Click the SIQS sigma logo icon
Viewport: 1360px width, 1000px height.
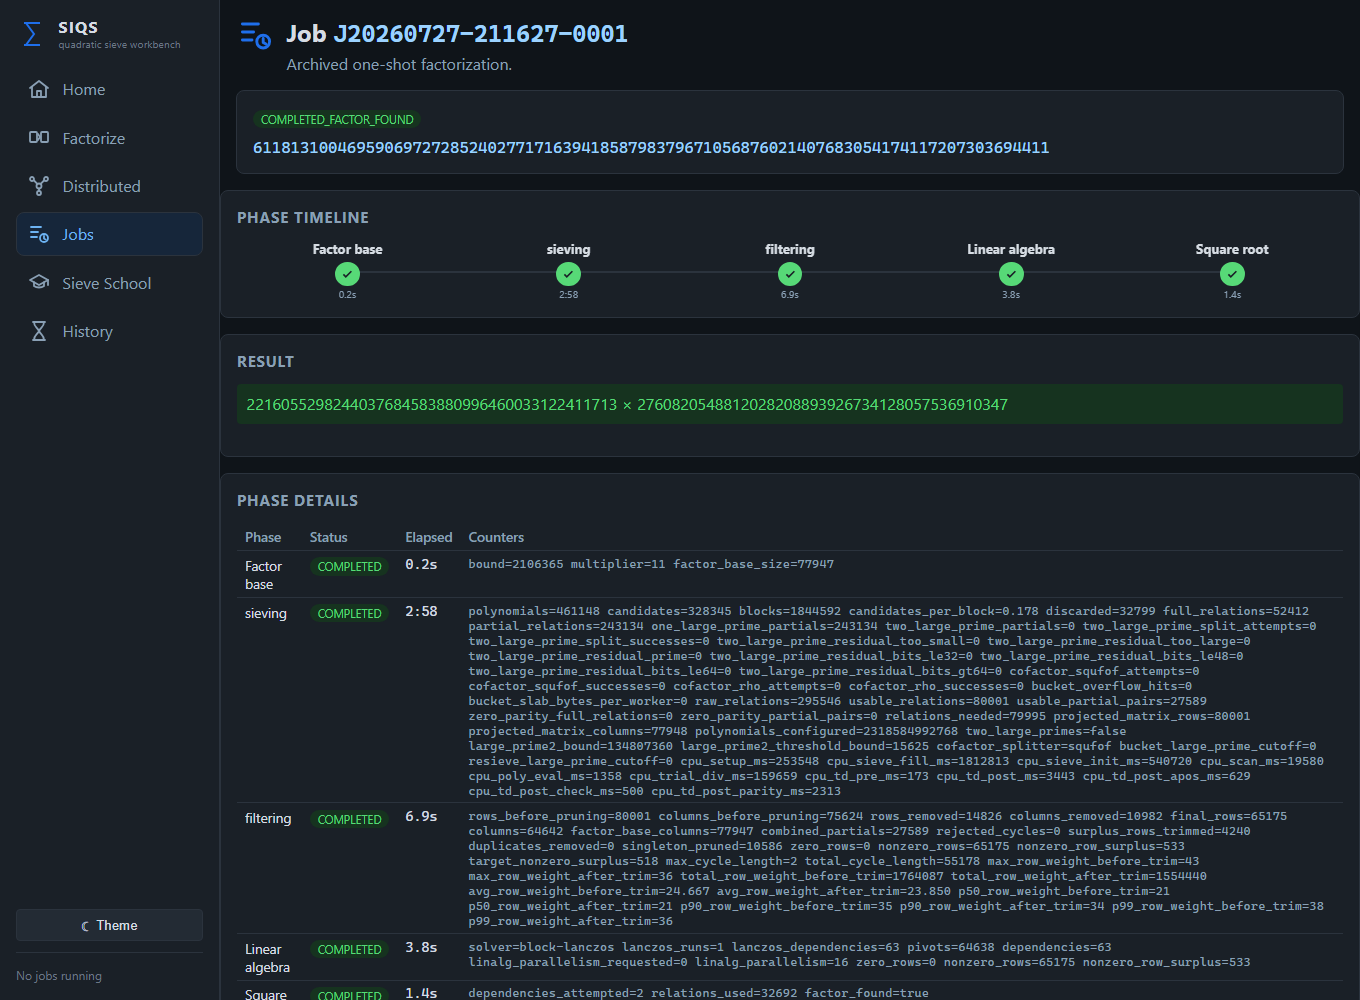tap(32, 35)
